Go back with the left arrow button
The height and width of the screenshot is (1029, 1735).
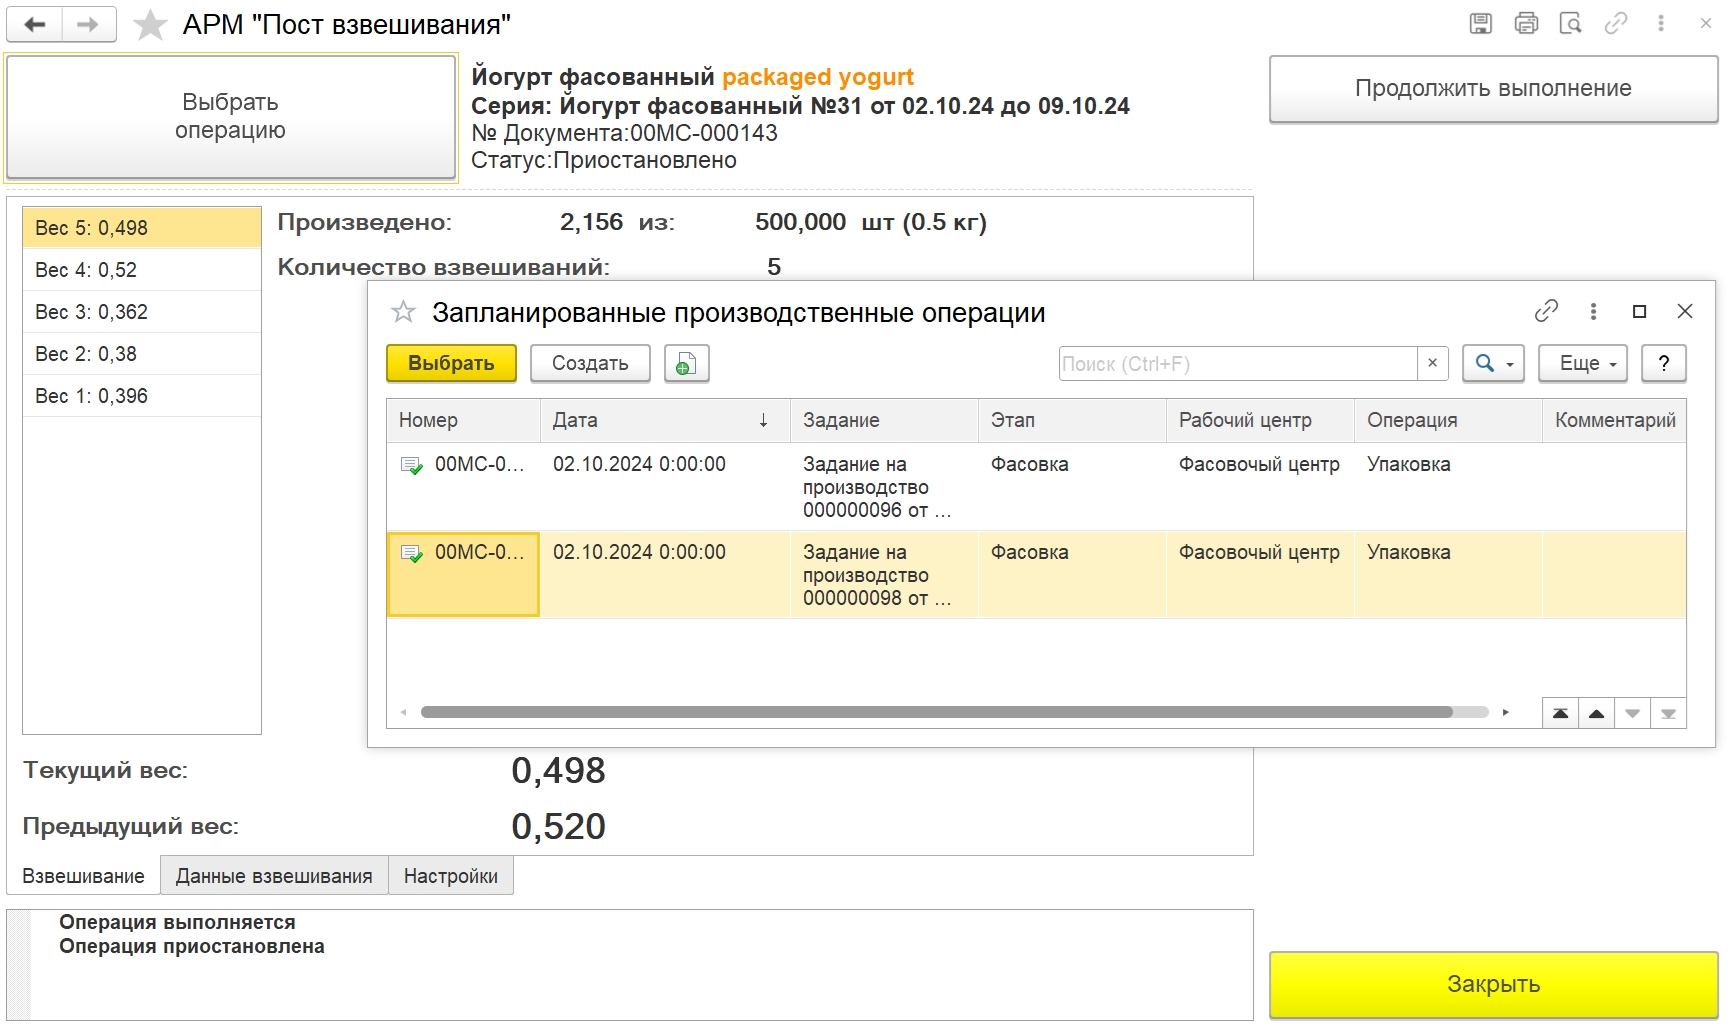[35, 25]
